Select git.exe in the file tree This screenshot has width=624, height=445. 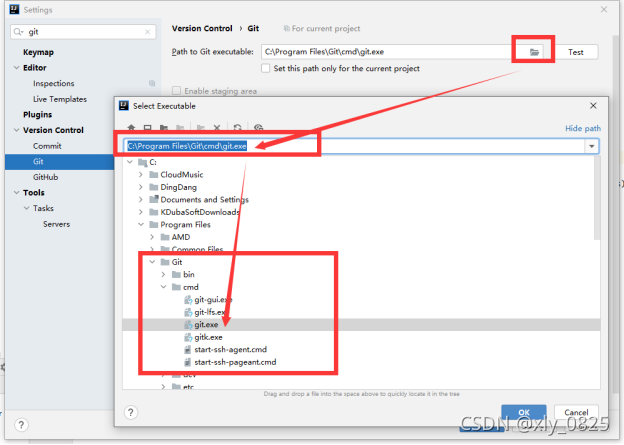click(x=206, y=325)
